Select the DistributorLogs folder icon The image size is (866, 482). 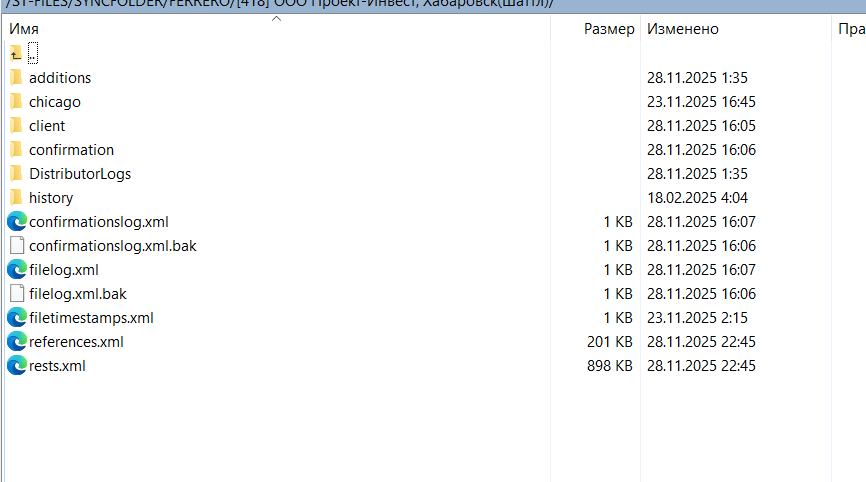17,174
